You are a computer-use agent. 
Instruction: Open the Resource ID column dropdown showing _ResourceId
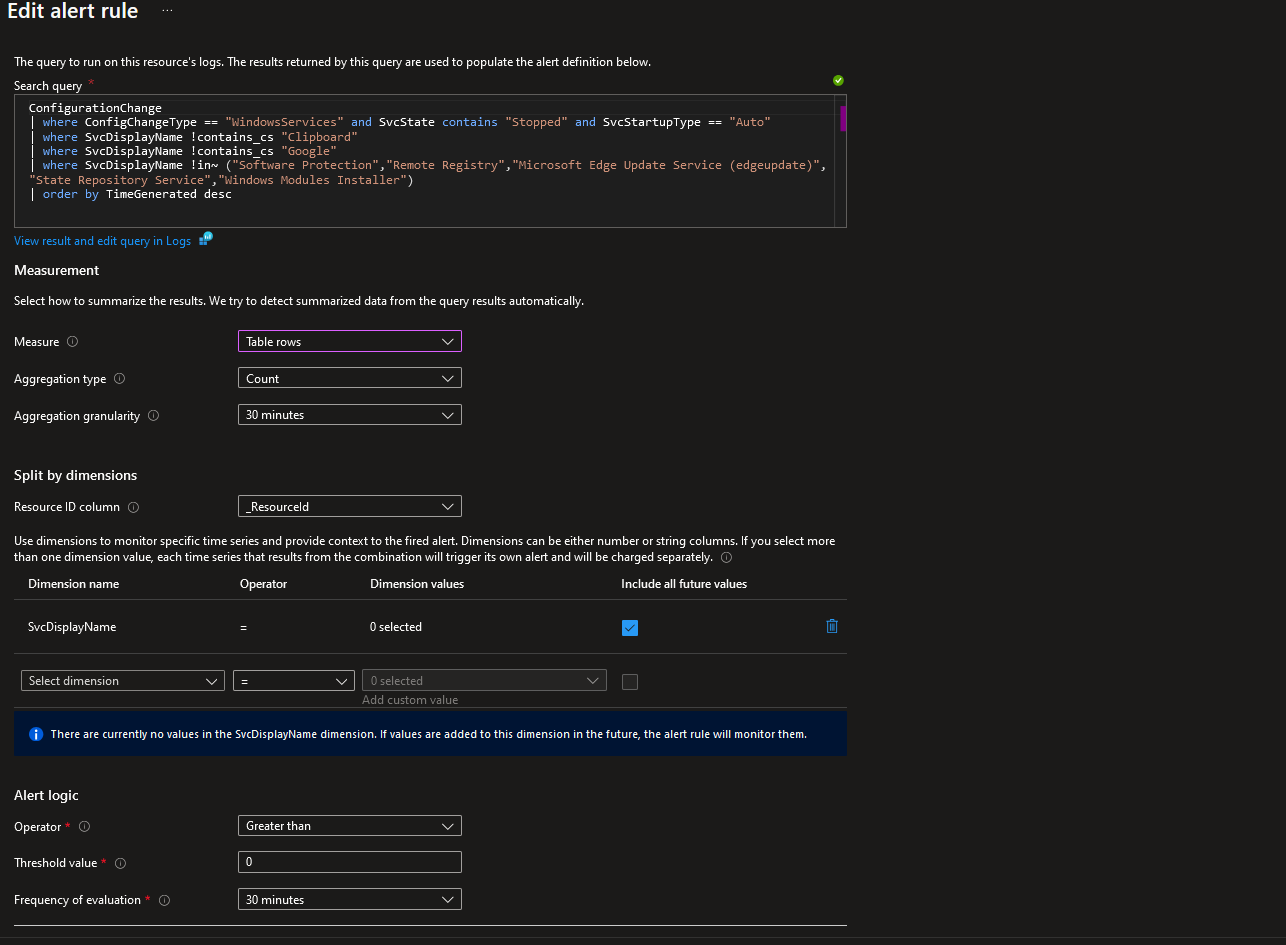click(x=350, y=506)
